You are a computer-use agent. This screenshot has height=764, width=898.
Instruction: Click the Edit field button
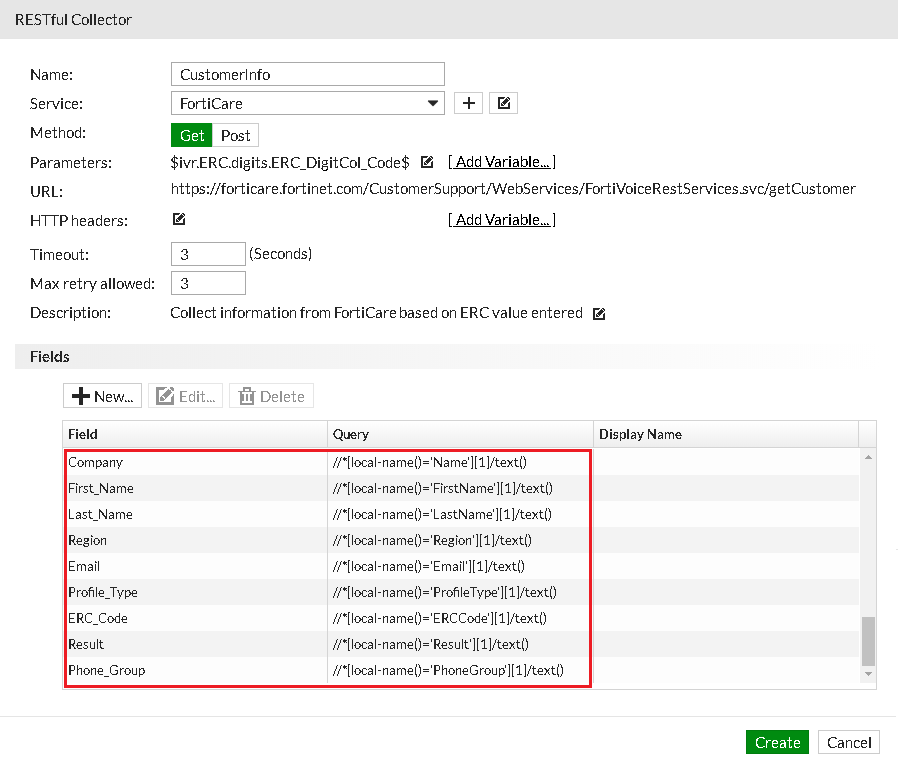[x=186, y=396]
